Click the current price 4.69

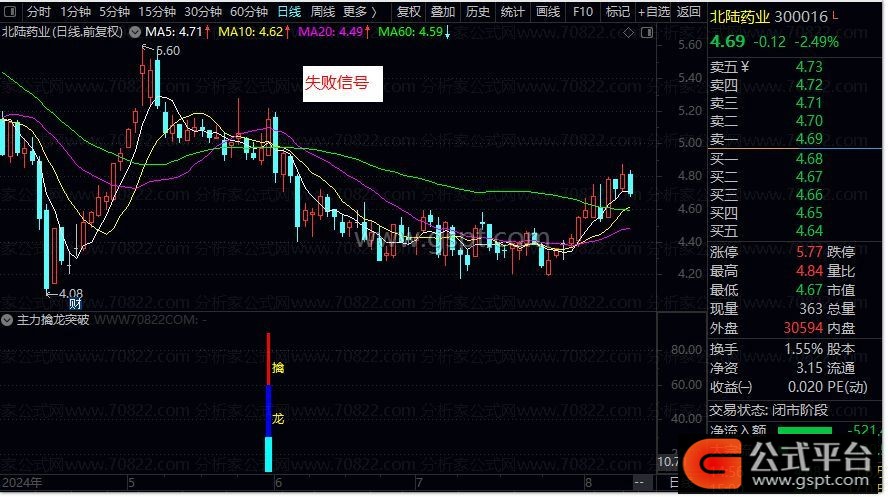click(x=728, y=41)
